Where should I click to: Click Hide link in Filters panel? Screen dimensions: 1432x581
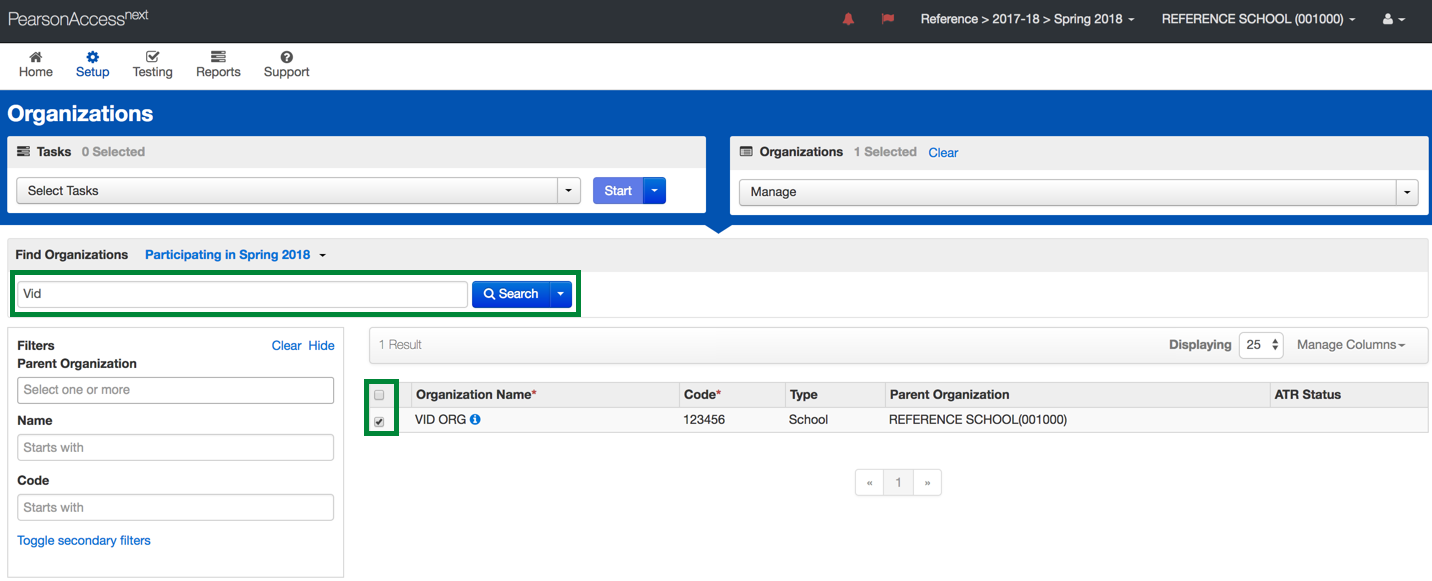point(321,346)
